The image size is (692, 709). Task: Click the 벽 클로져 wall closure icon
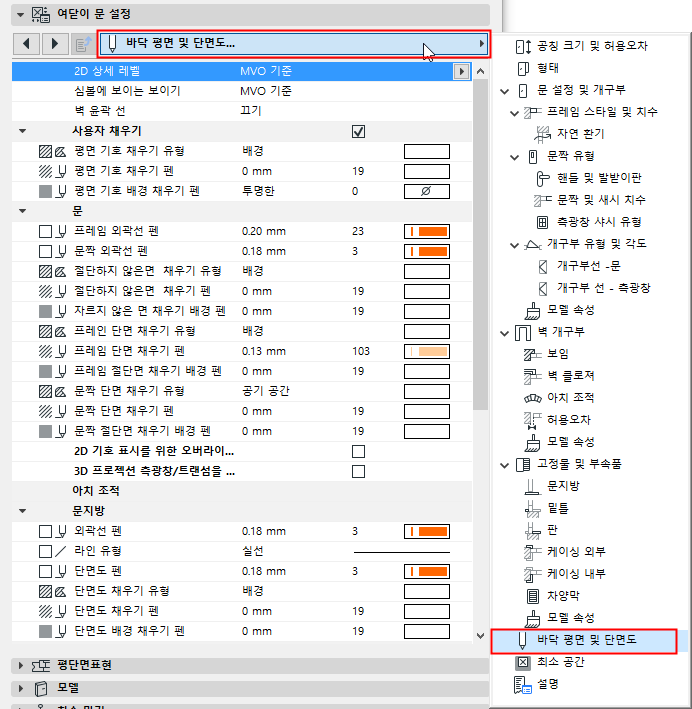coord(532,376)
